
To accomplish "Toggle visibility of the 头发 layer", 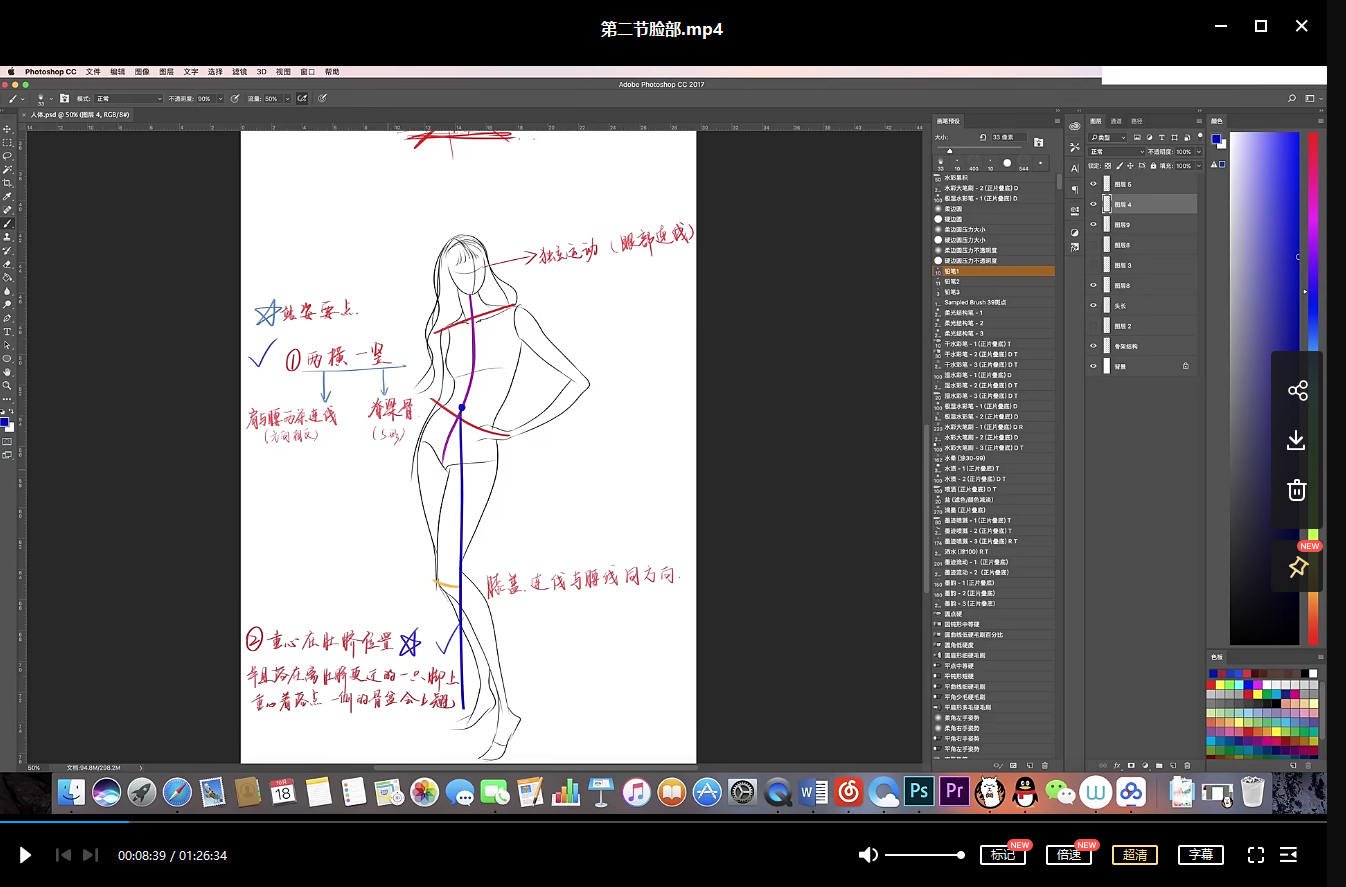I will coord(1093,305).
